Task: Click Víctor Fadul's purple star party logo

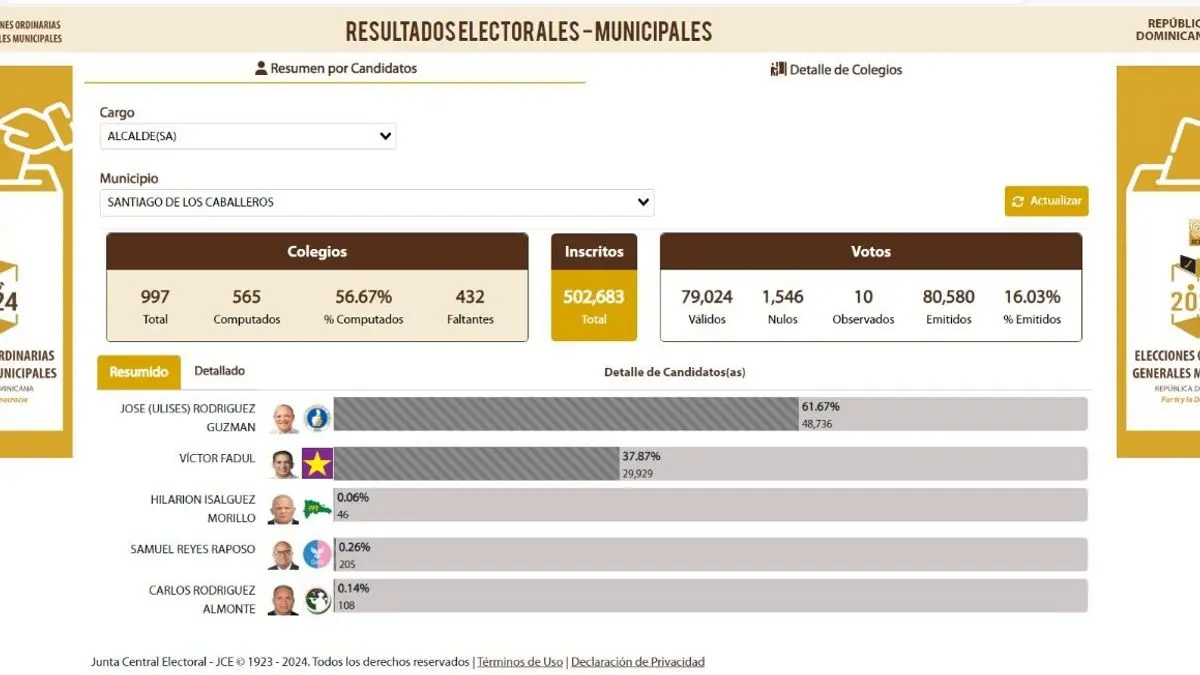Action: pyautogui.click(x=318, y=464)
